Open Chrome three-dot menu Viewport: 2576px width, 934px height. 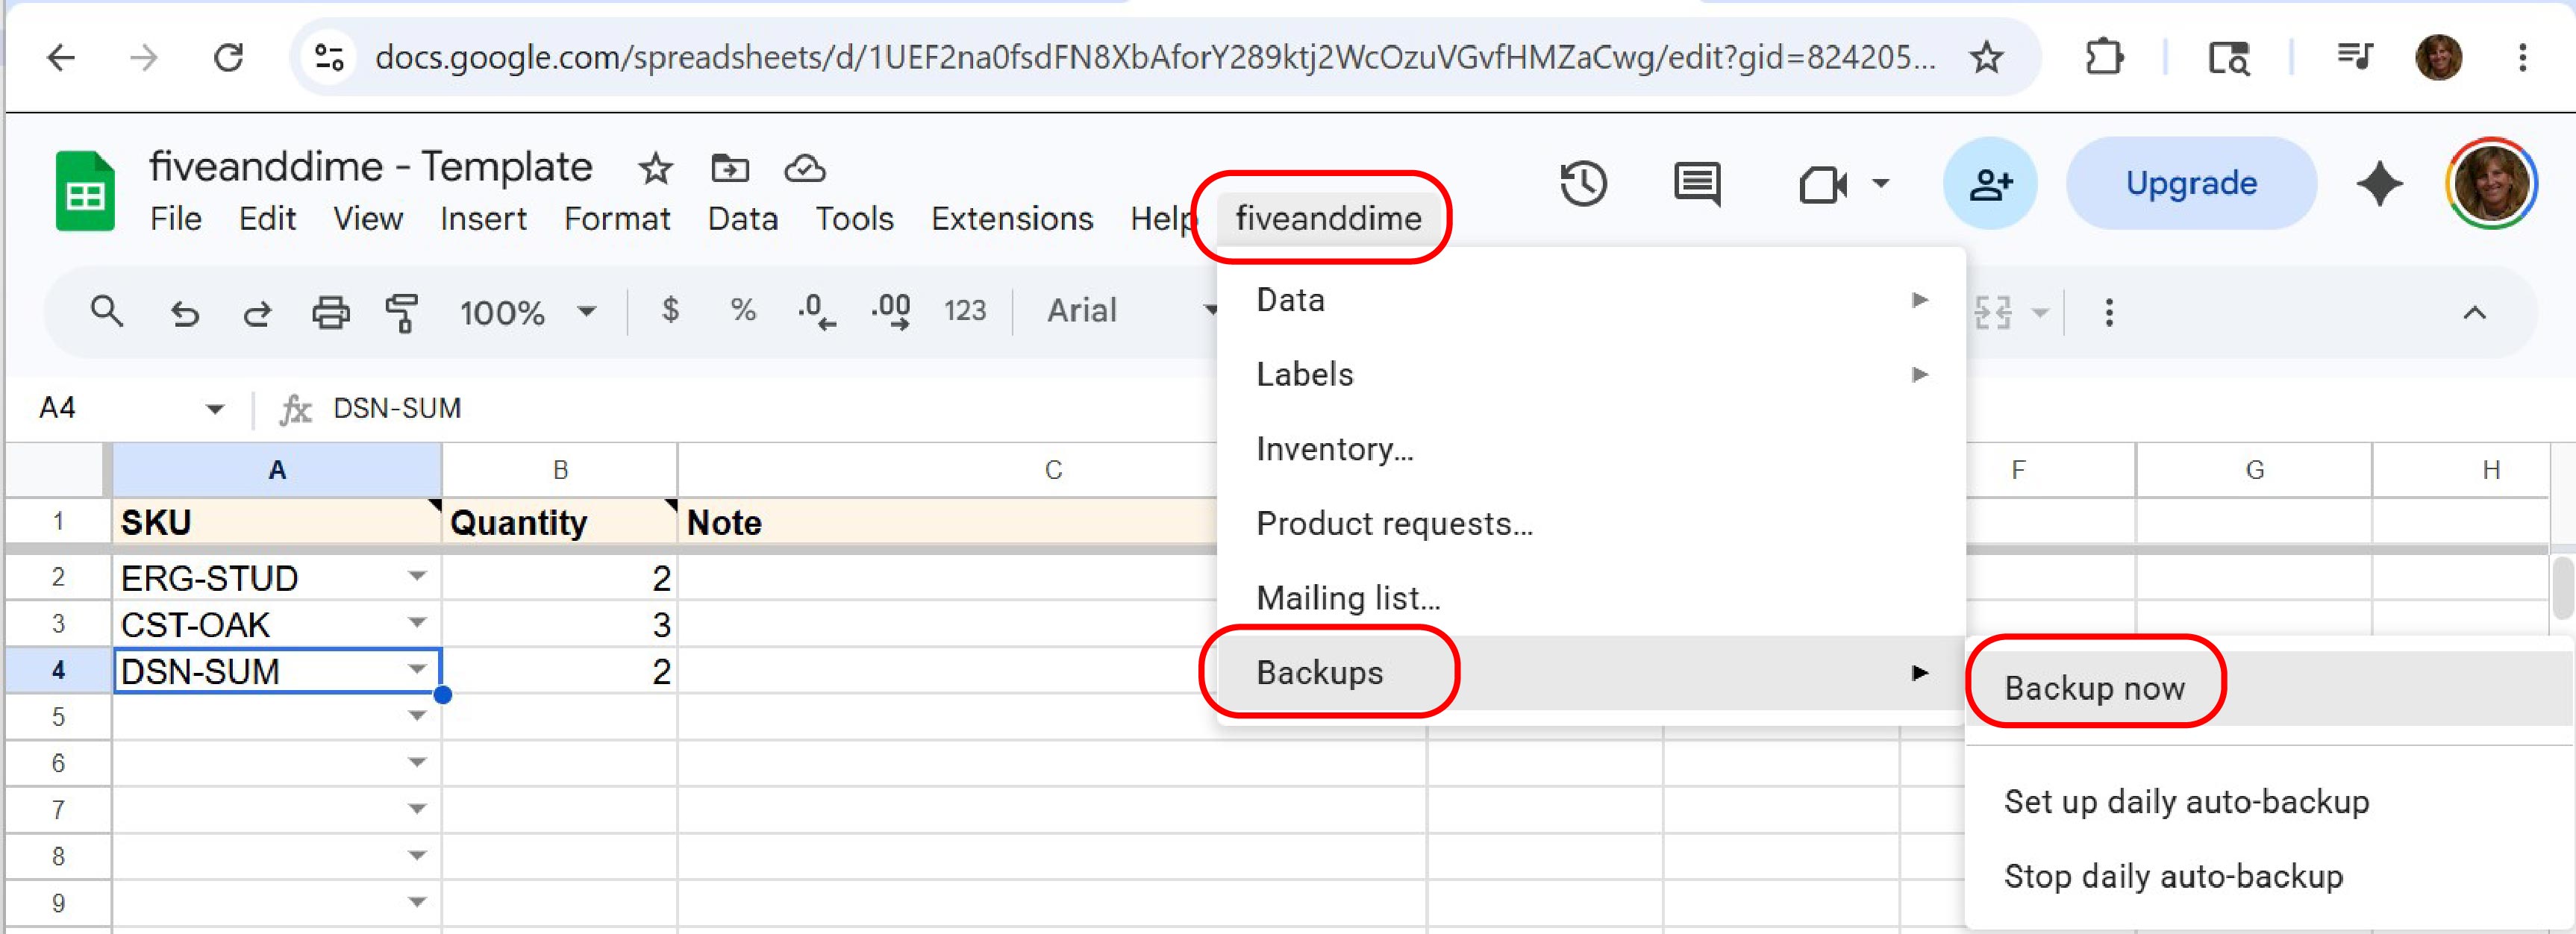point(2523,57)
